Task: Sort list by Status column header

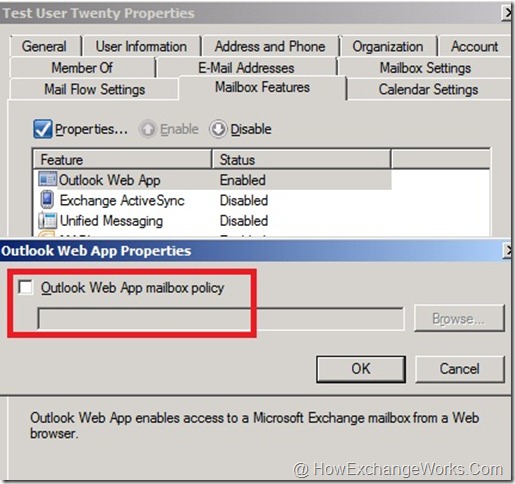Action: click(x=301, y=159)
